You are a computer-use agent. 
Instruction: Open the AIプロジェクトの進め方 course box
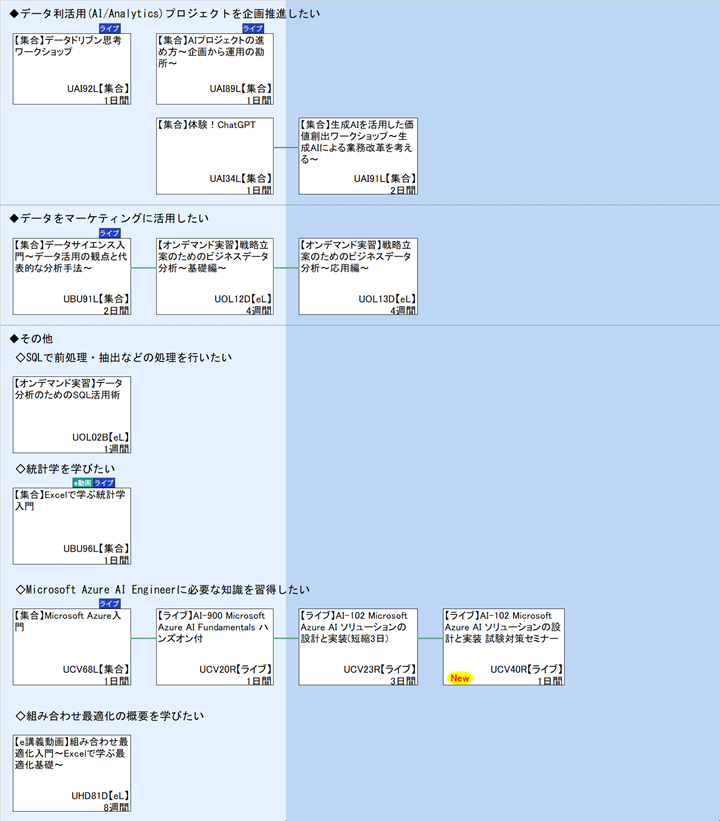[x=214, y=69]
